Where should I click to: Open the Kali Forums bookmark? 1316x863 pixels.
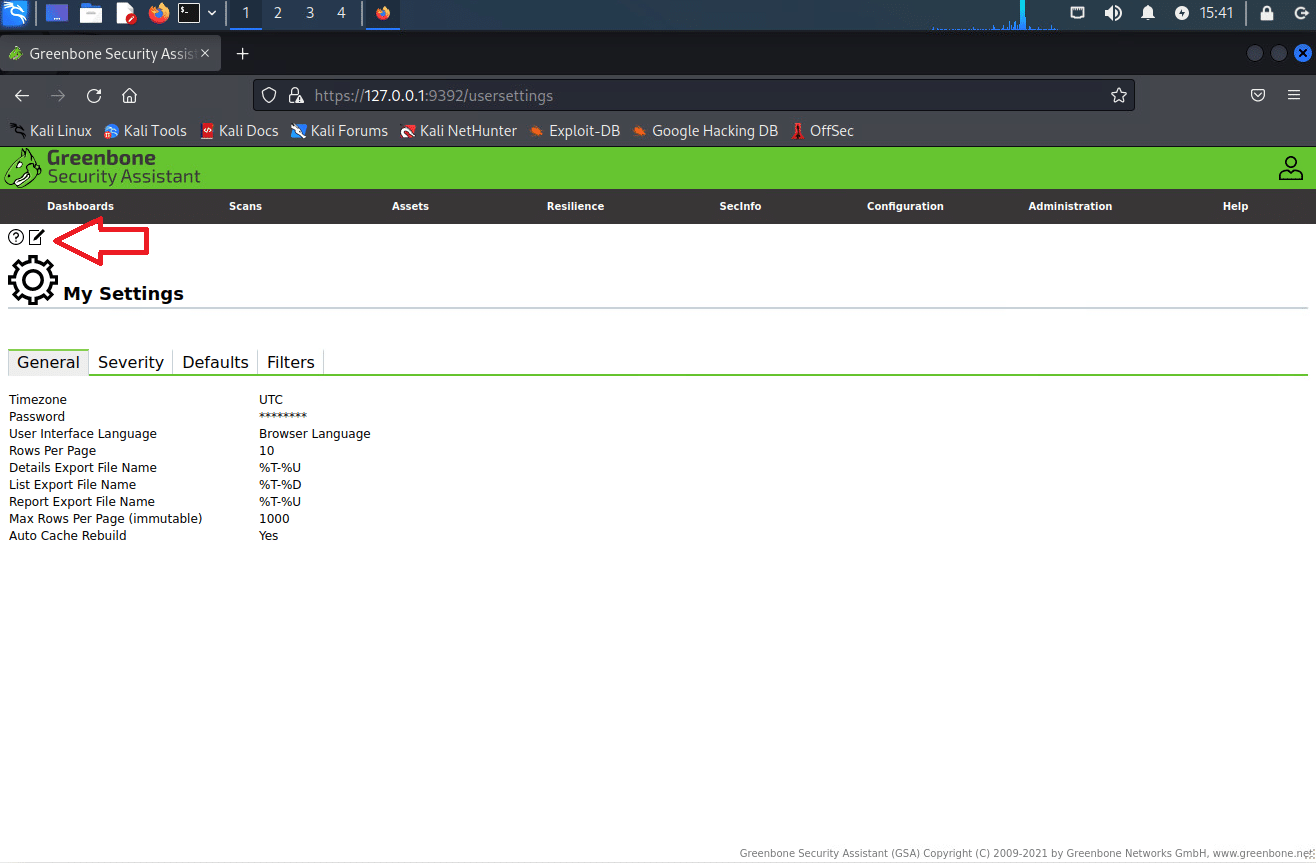(x=339, y=130)
